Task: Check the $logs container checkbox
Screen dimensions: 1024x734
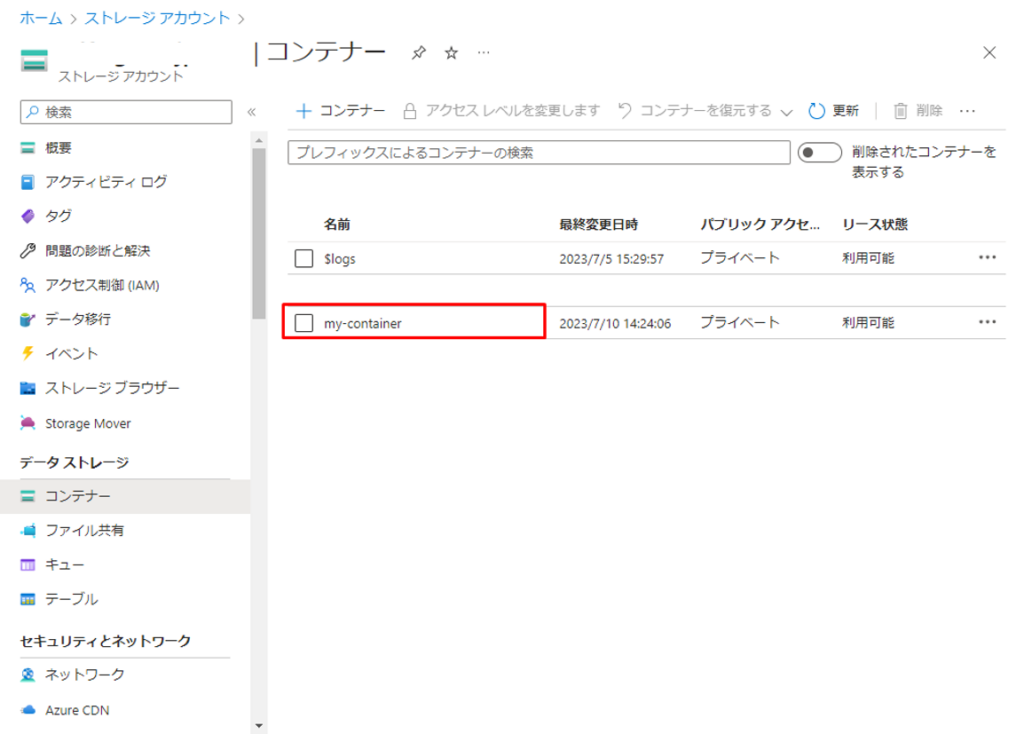Action: [305, 259]
